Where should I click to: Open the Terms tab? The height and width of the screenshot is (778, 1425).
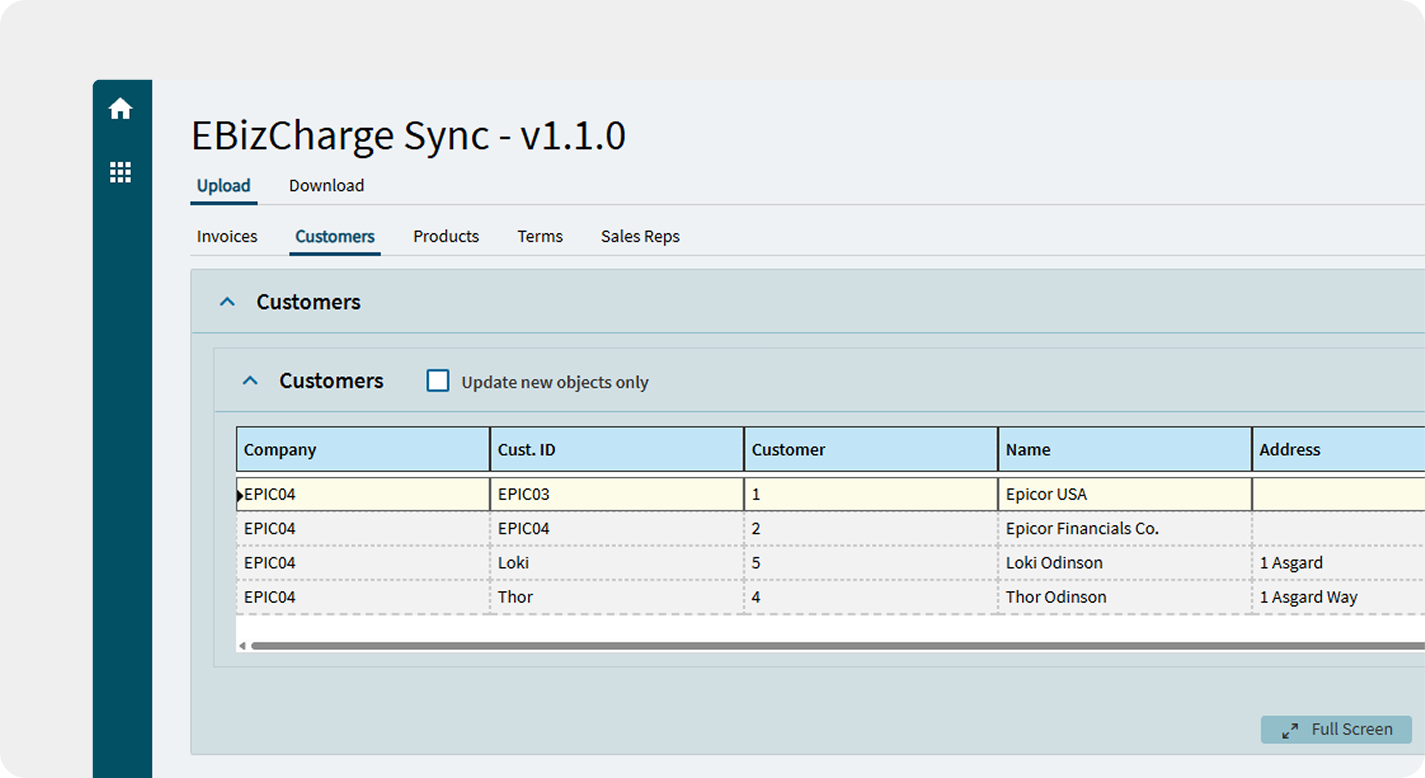pyautogui.click(x=540, y=237)
